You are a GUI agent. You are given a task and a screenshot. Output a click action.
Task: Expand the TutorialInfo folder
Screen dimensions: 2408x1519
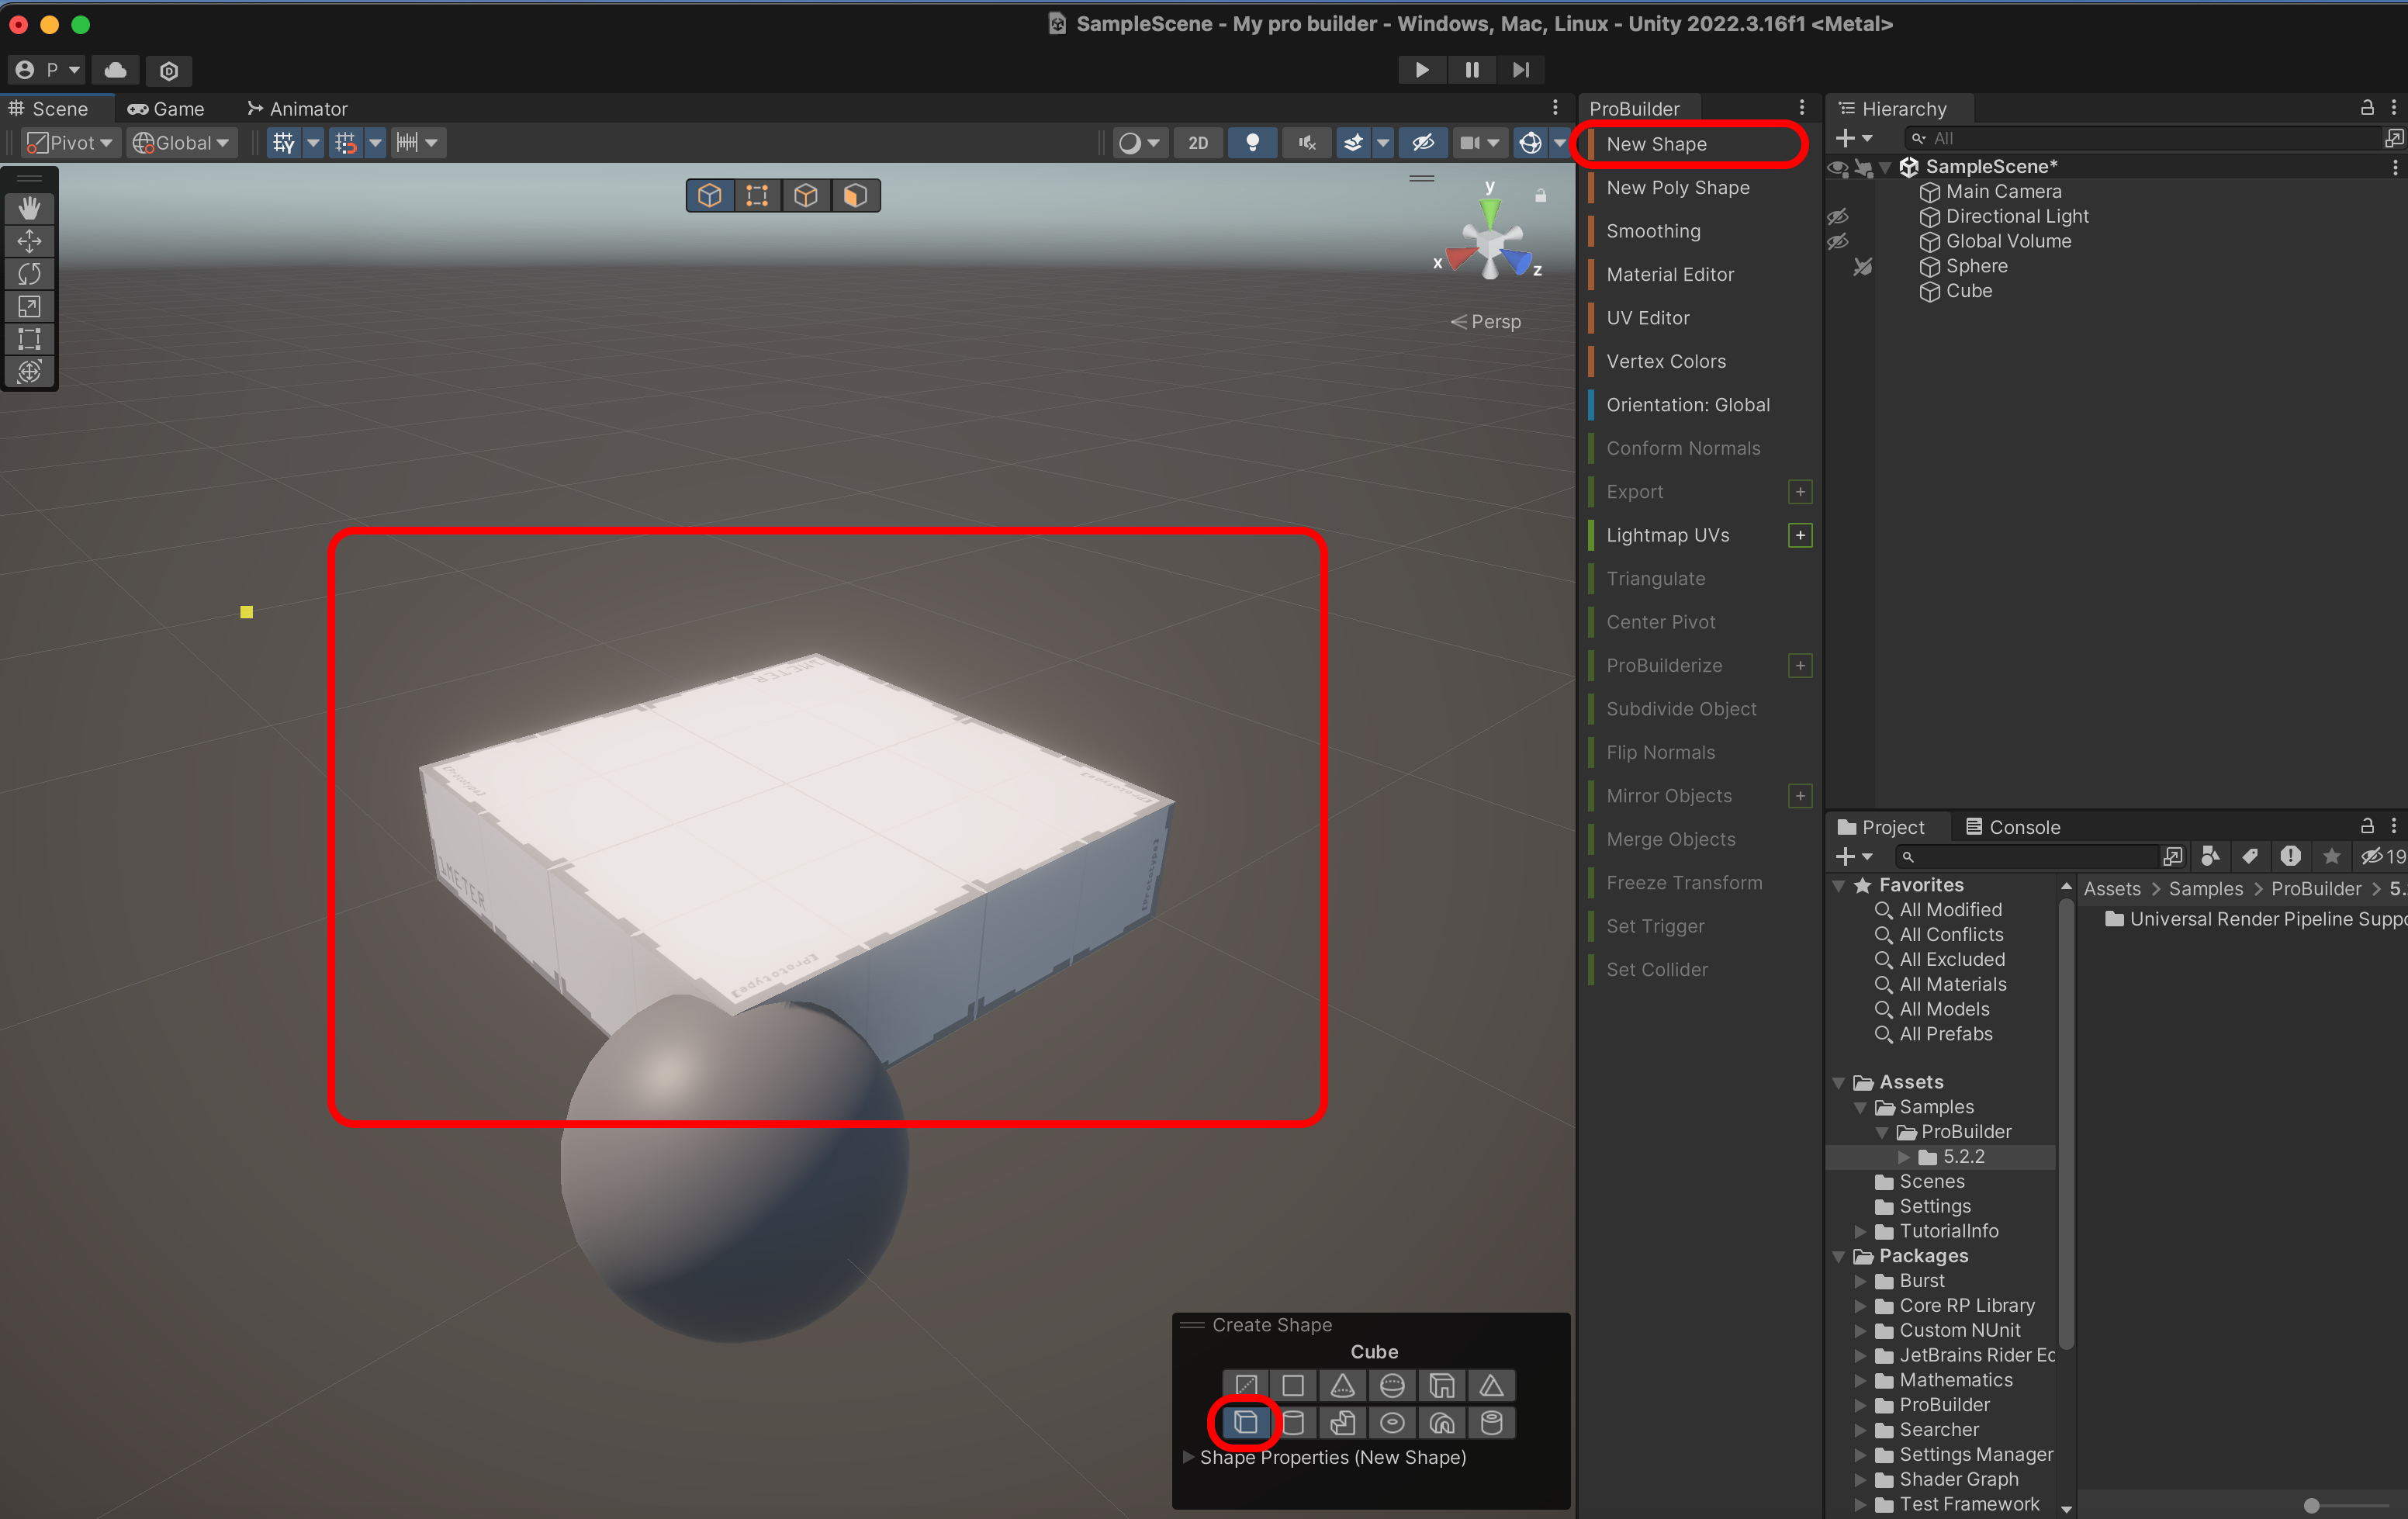(1860, 1231)
